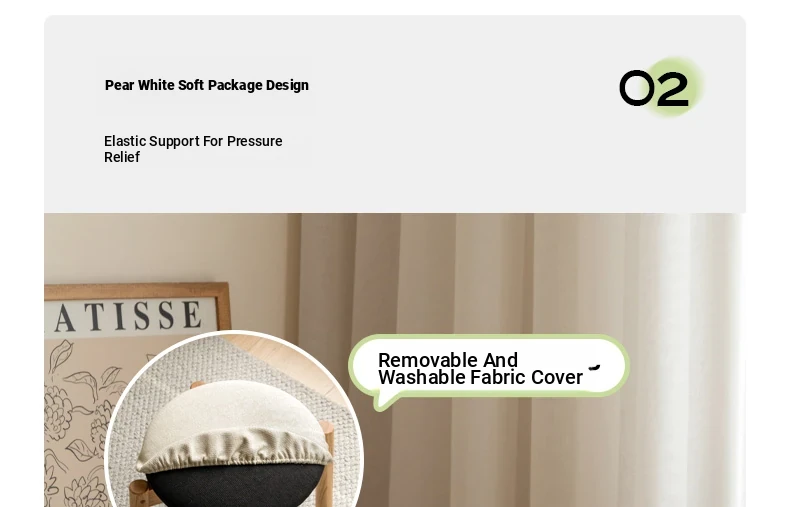Click the "Pear White Soft Package Design" heading
Image resolution: width=790 pixels, height=507 pixels.
(207, 85)
